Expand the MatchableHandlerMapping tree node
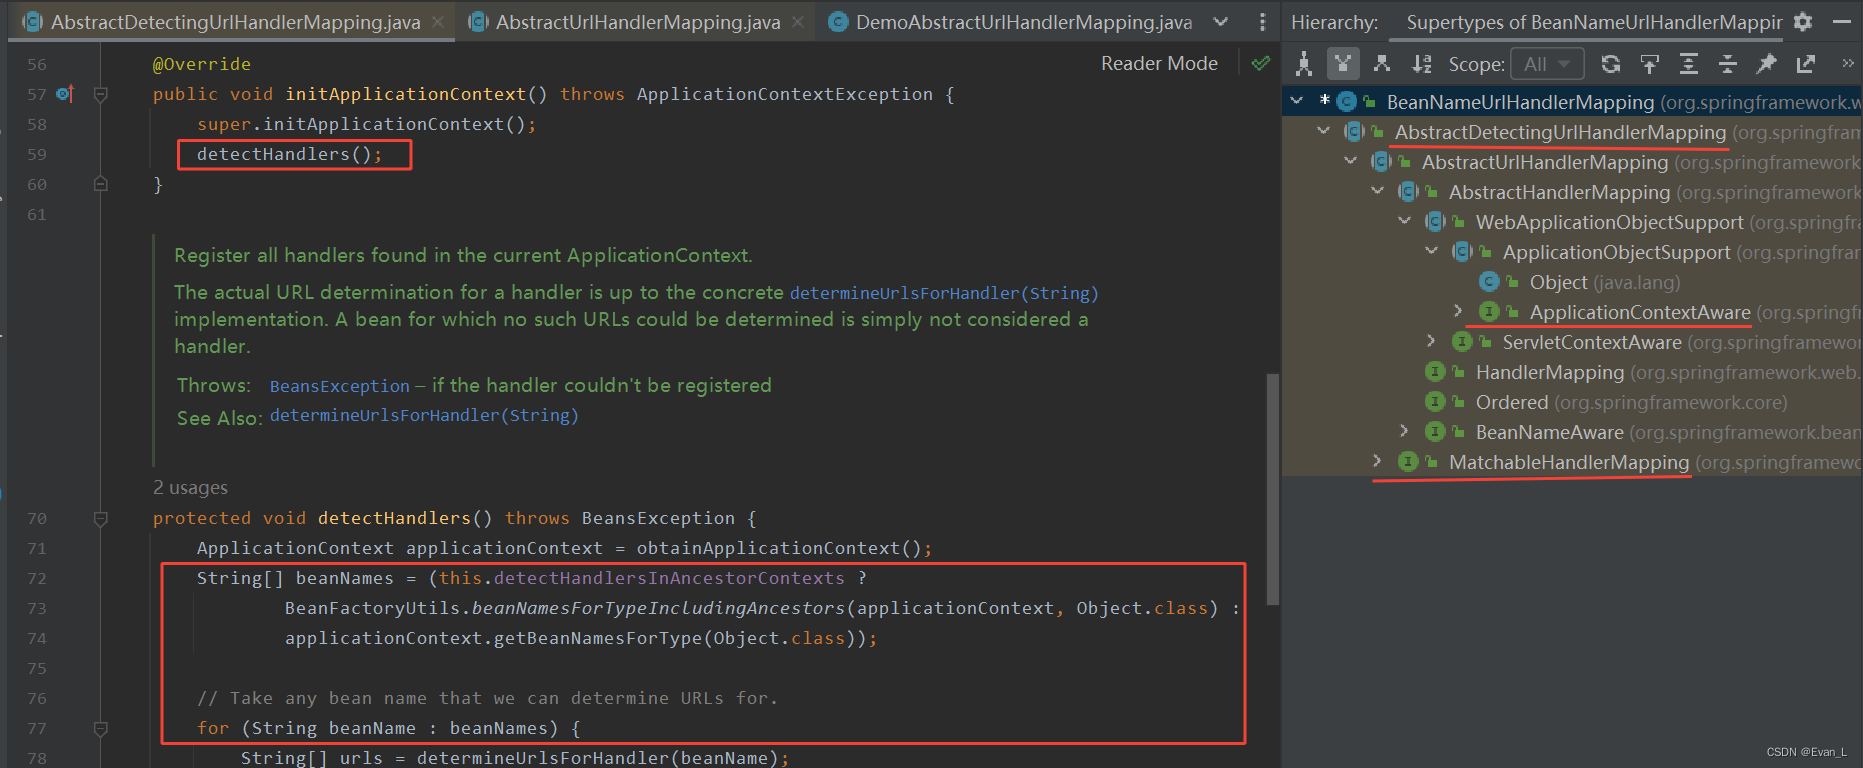The height and width of the screenshot is (768, 1863). tap(1377, 461)
